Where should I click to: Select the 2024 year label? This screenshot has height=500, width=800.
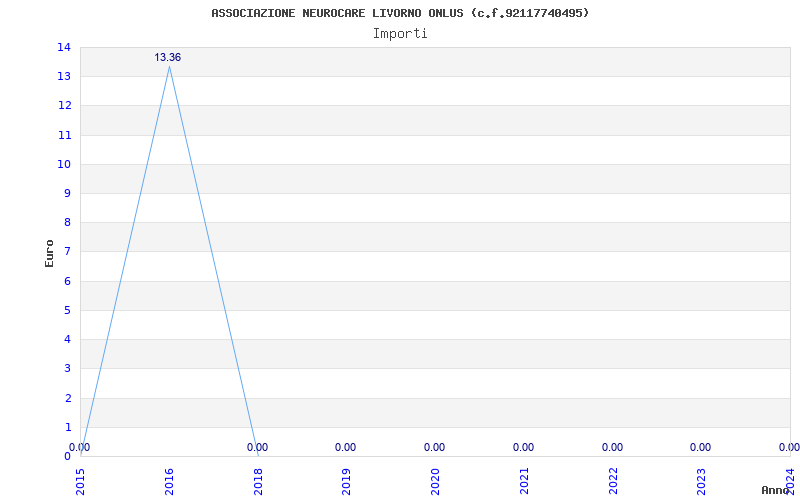coord(790,482)
